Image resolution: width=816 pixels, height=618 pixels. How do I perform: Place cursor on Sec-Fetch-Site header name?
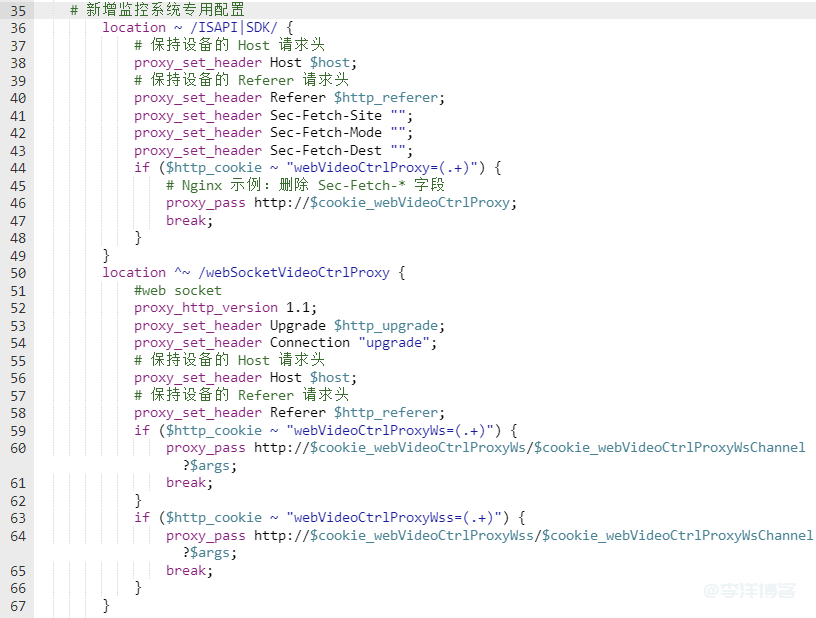325,115
